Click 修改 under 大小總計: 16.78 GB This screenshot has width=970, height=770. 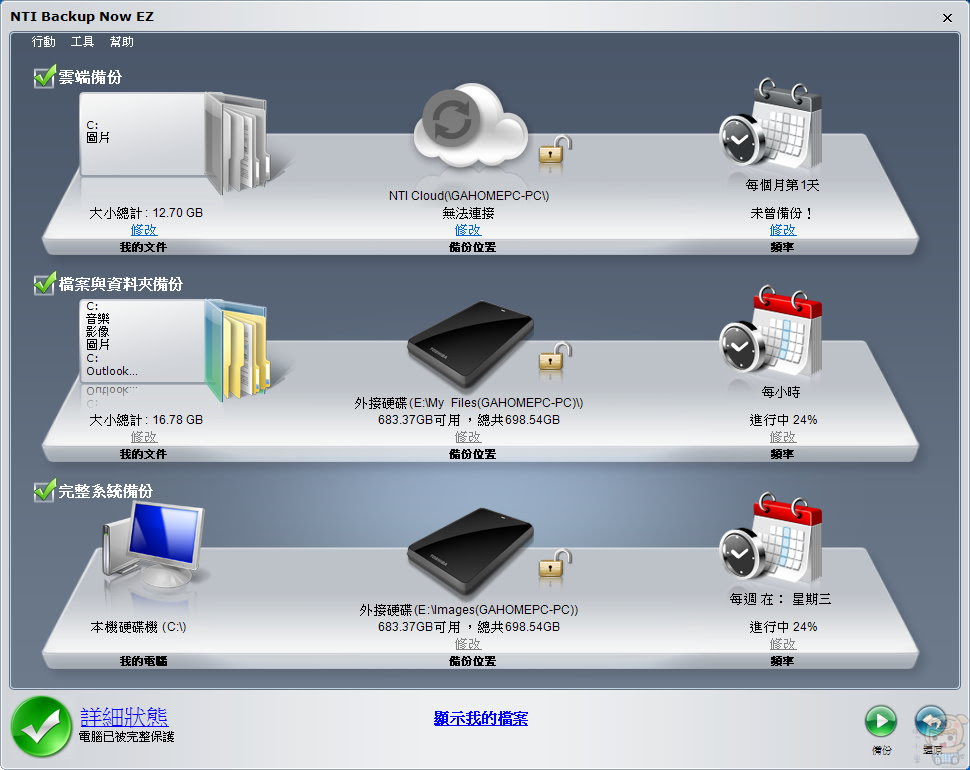[x=144, y=437]
